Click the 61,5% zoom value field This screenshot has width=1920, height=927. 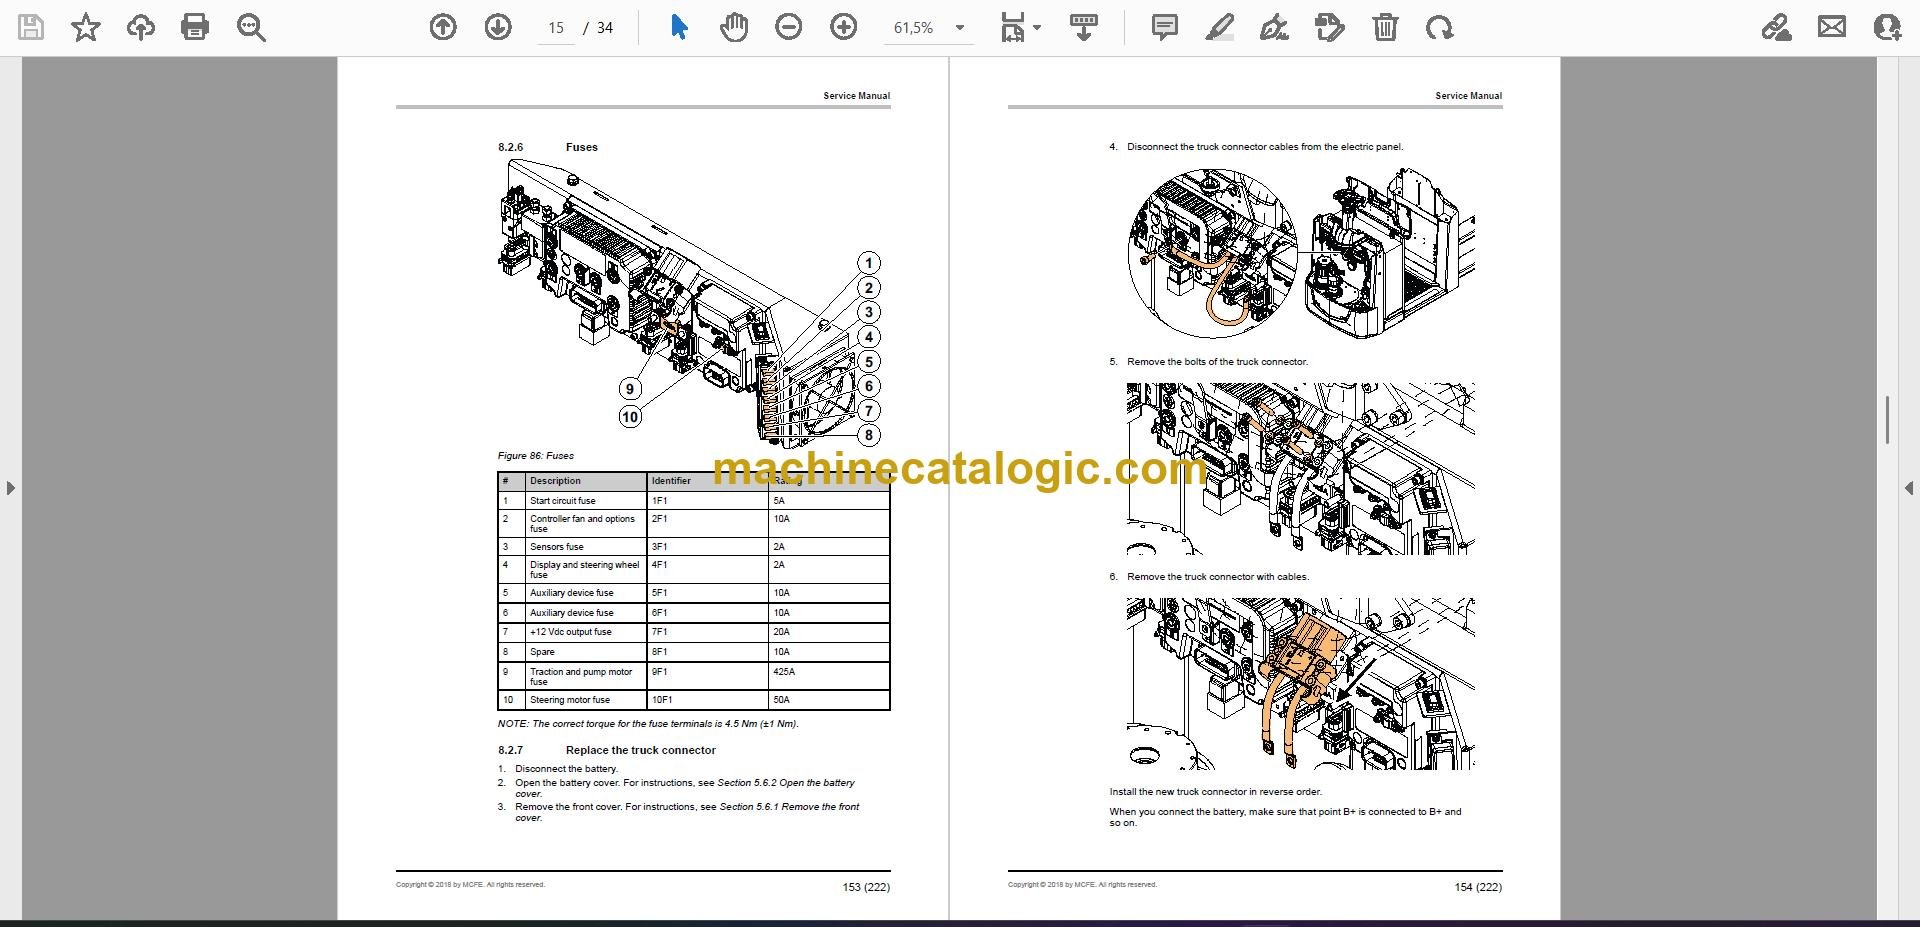(914, 28)
